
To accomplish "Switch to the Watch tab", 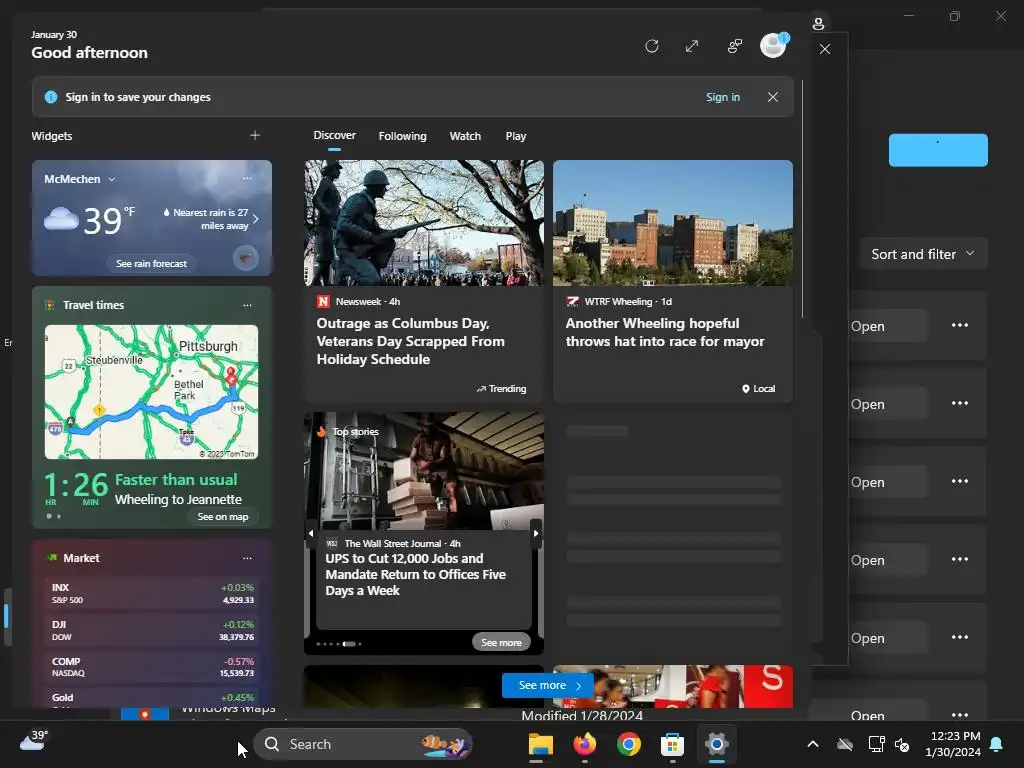I will click(x=465, y=136).
